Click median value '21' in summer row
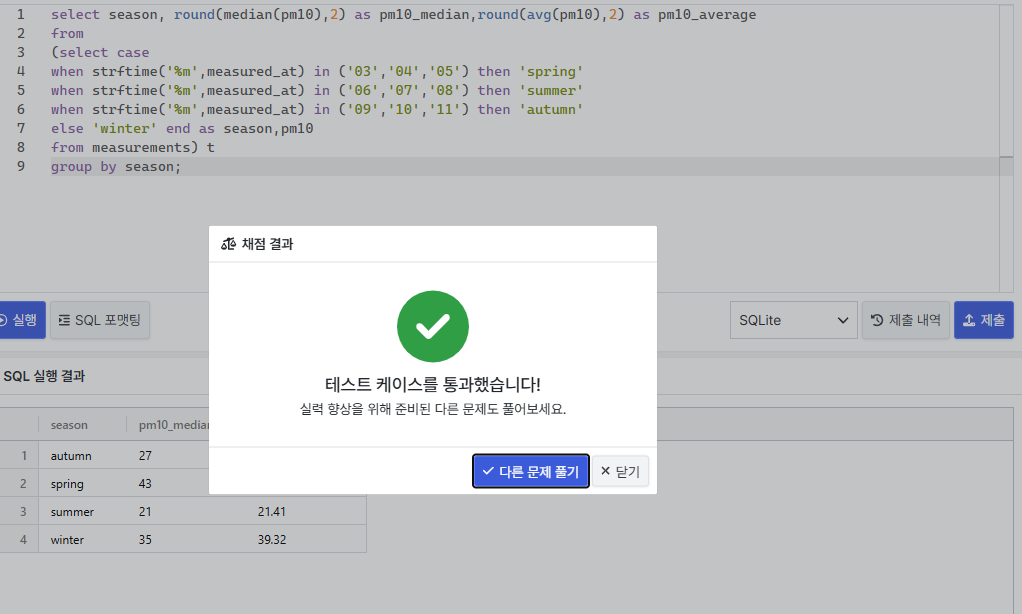Viewport: 1022px width, 614px height. pos(145,512)
